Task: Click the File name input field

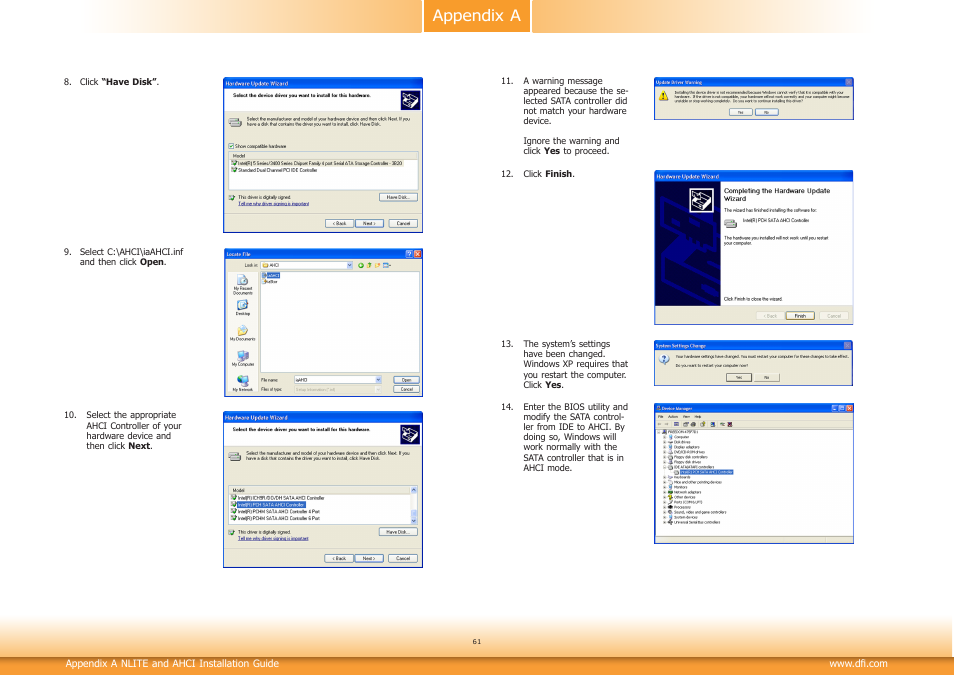Action: (x=338, y=380)
